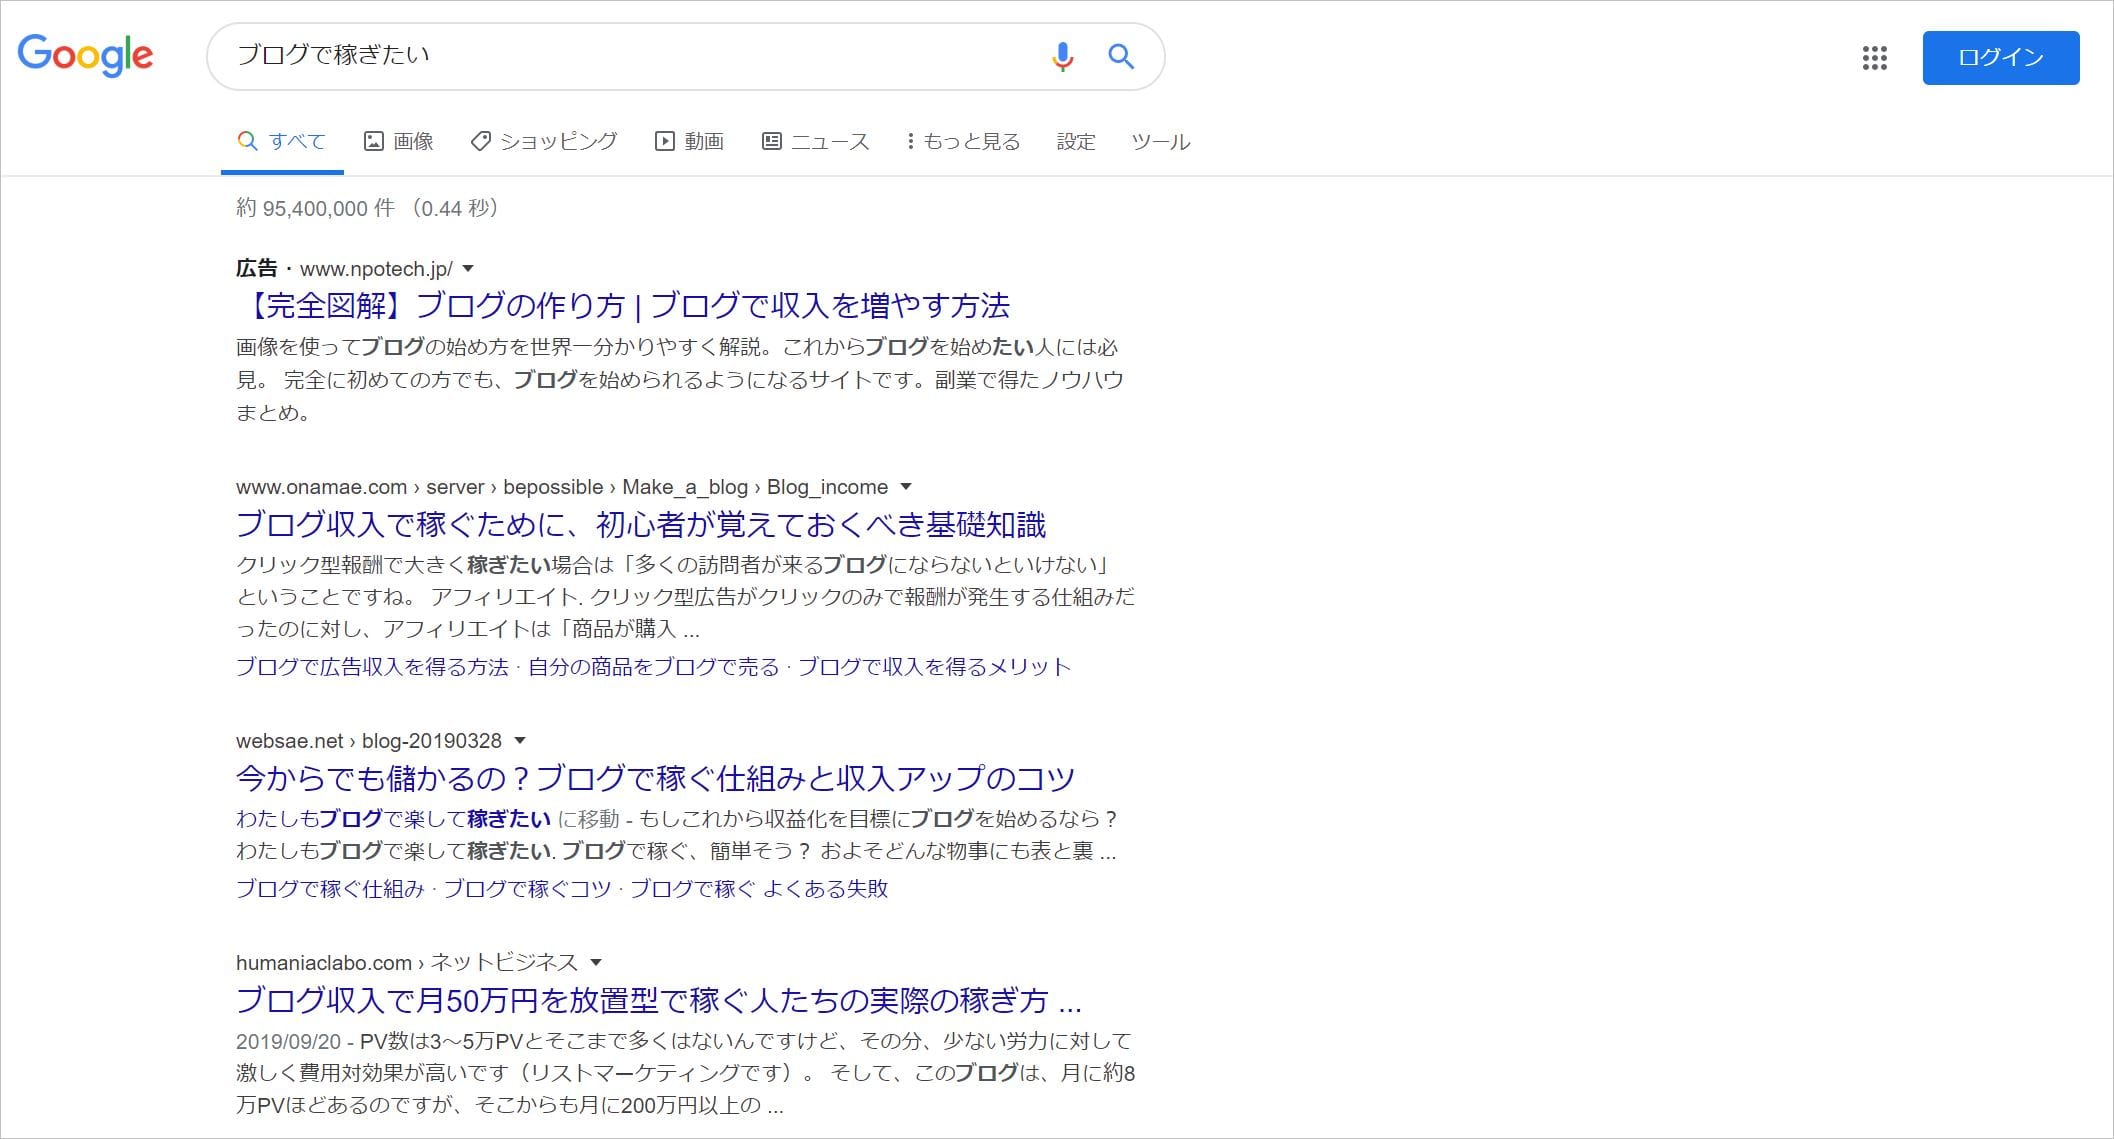Open the Google apps grid
Viewport: 2114px width, 1139px height.
(x=1874, y=58)
